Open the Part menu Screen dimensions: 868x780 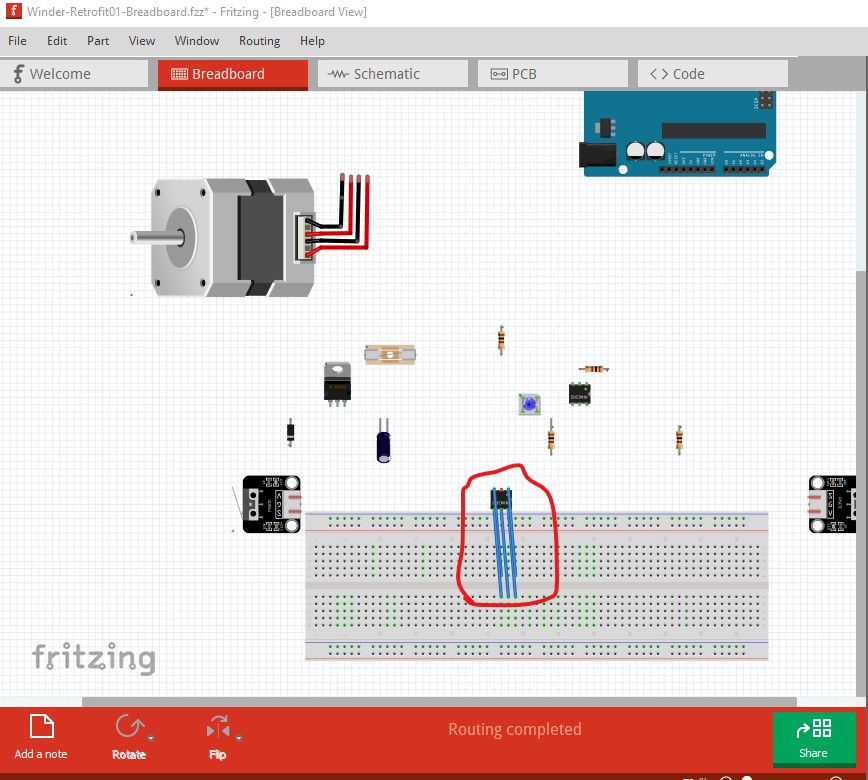click(x=98, y=41)
